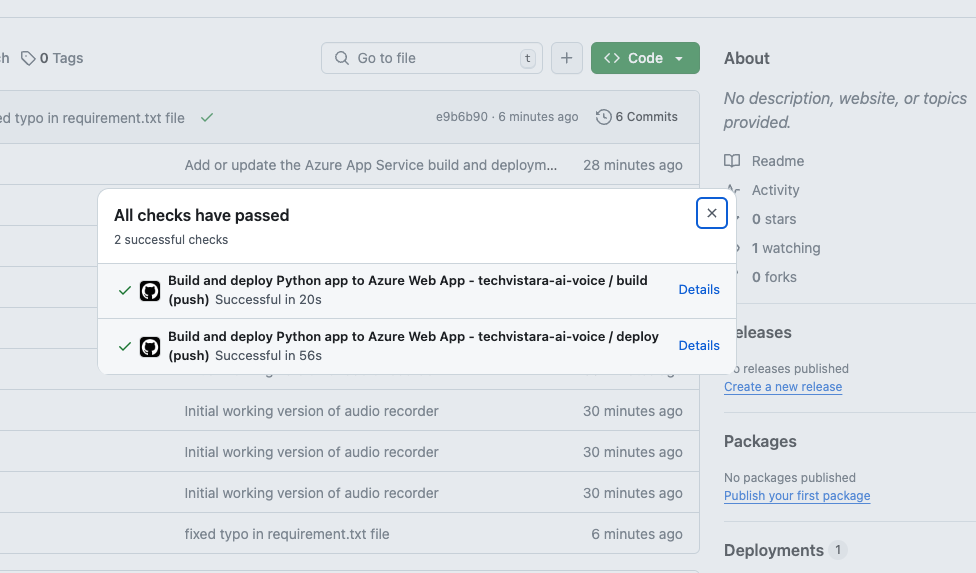Screen dimensions: 976x573
Task: Click 'No packages published' text
Action: tap(789, 478)
